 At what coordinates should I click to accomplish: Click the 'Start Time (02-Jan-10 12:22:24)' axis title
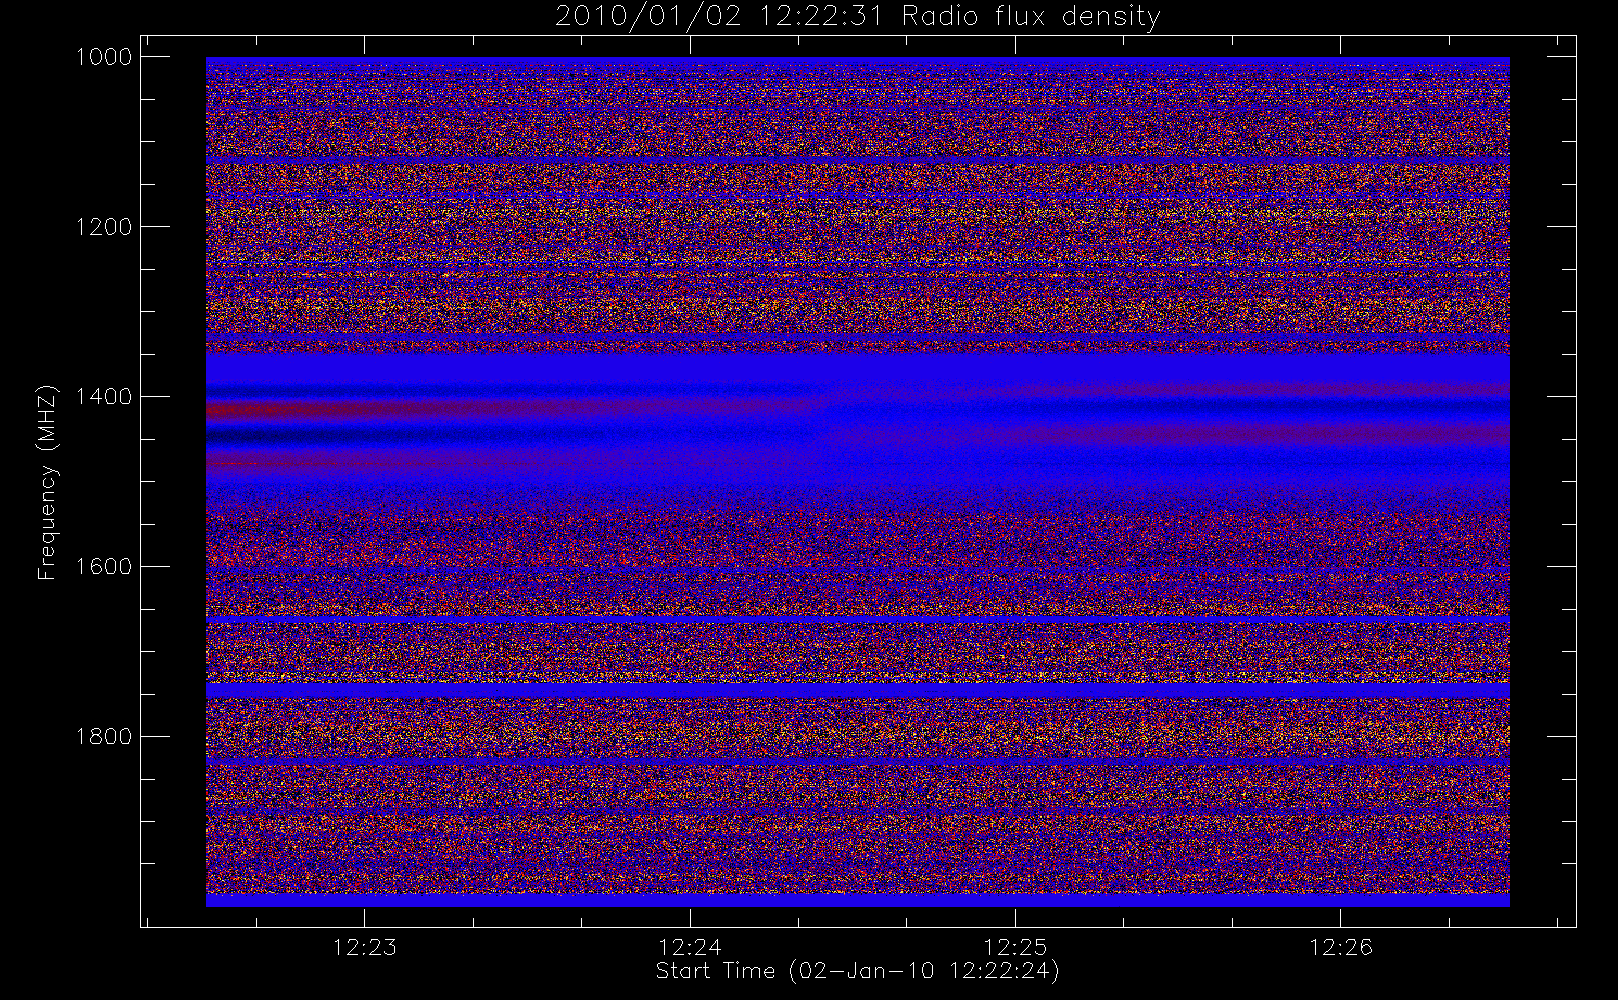(858, 971)
